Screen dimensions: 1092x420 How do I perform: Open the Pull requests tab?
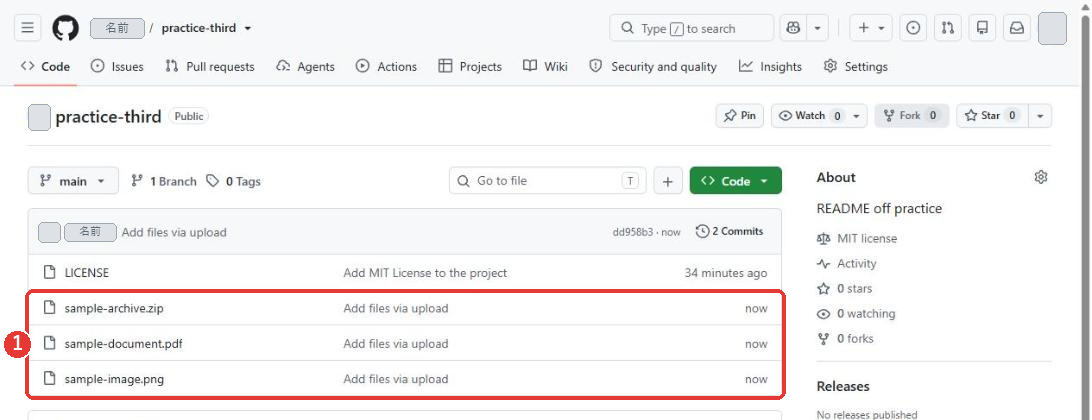pyautogui.click(x=210, y=66)
